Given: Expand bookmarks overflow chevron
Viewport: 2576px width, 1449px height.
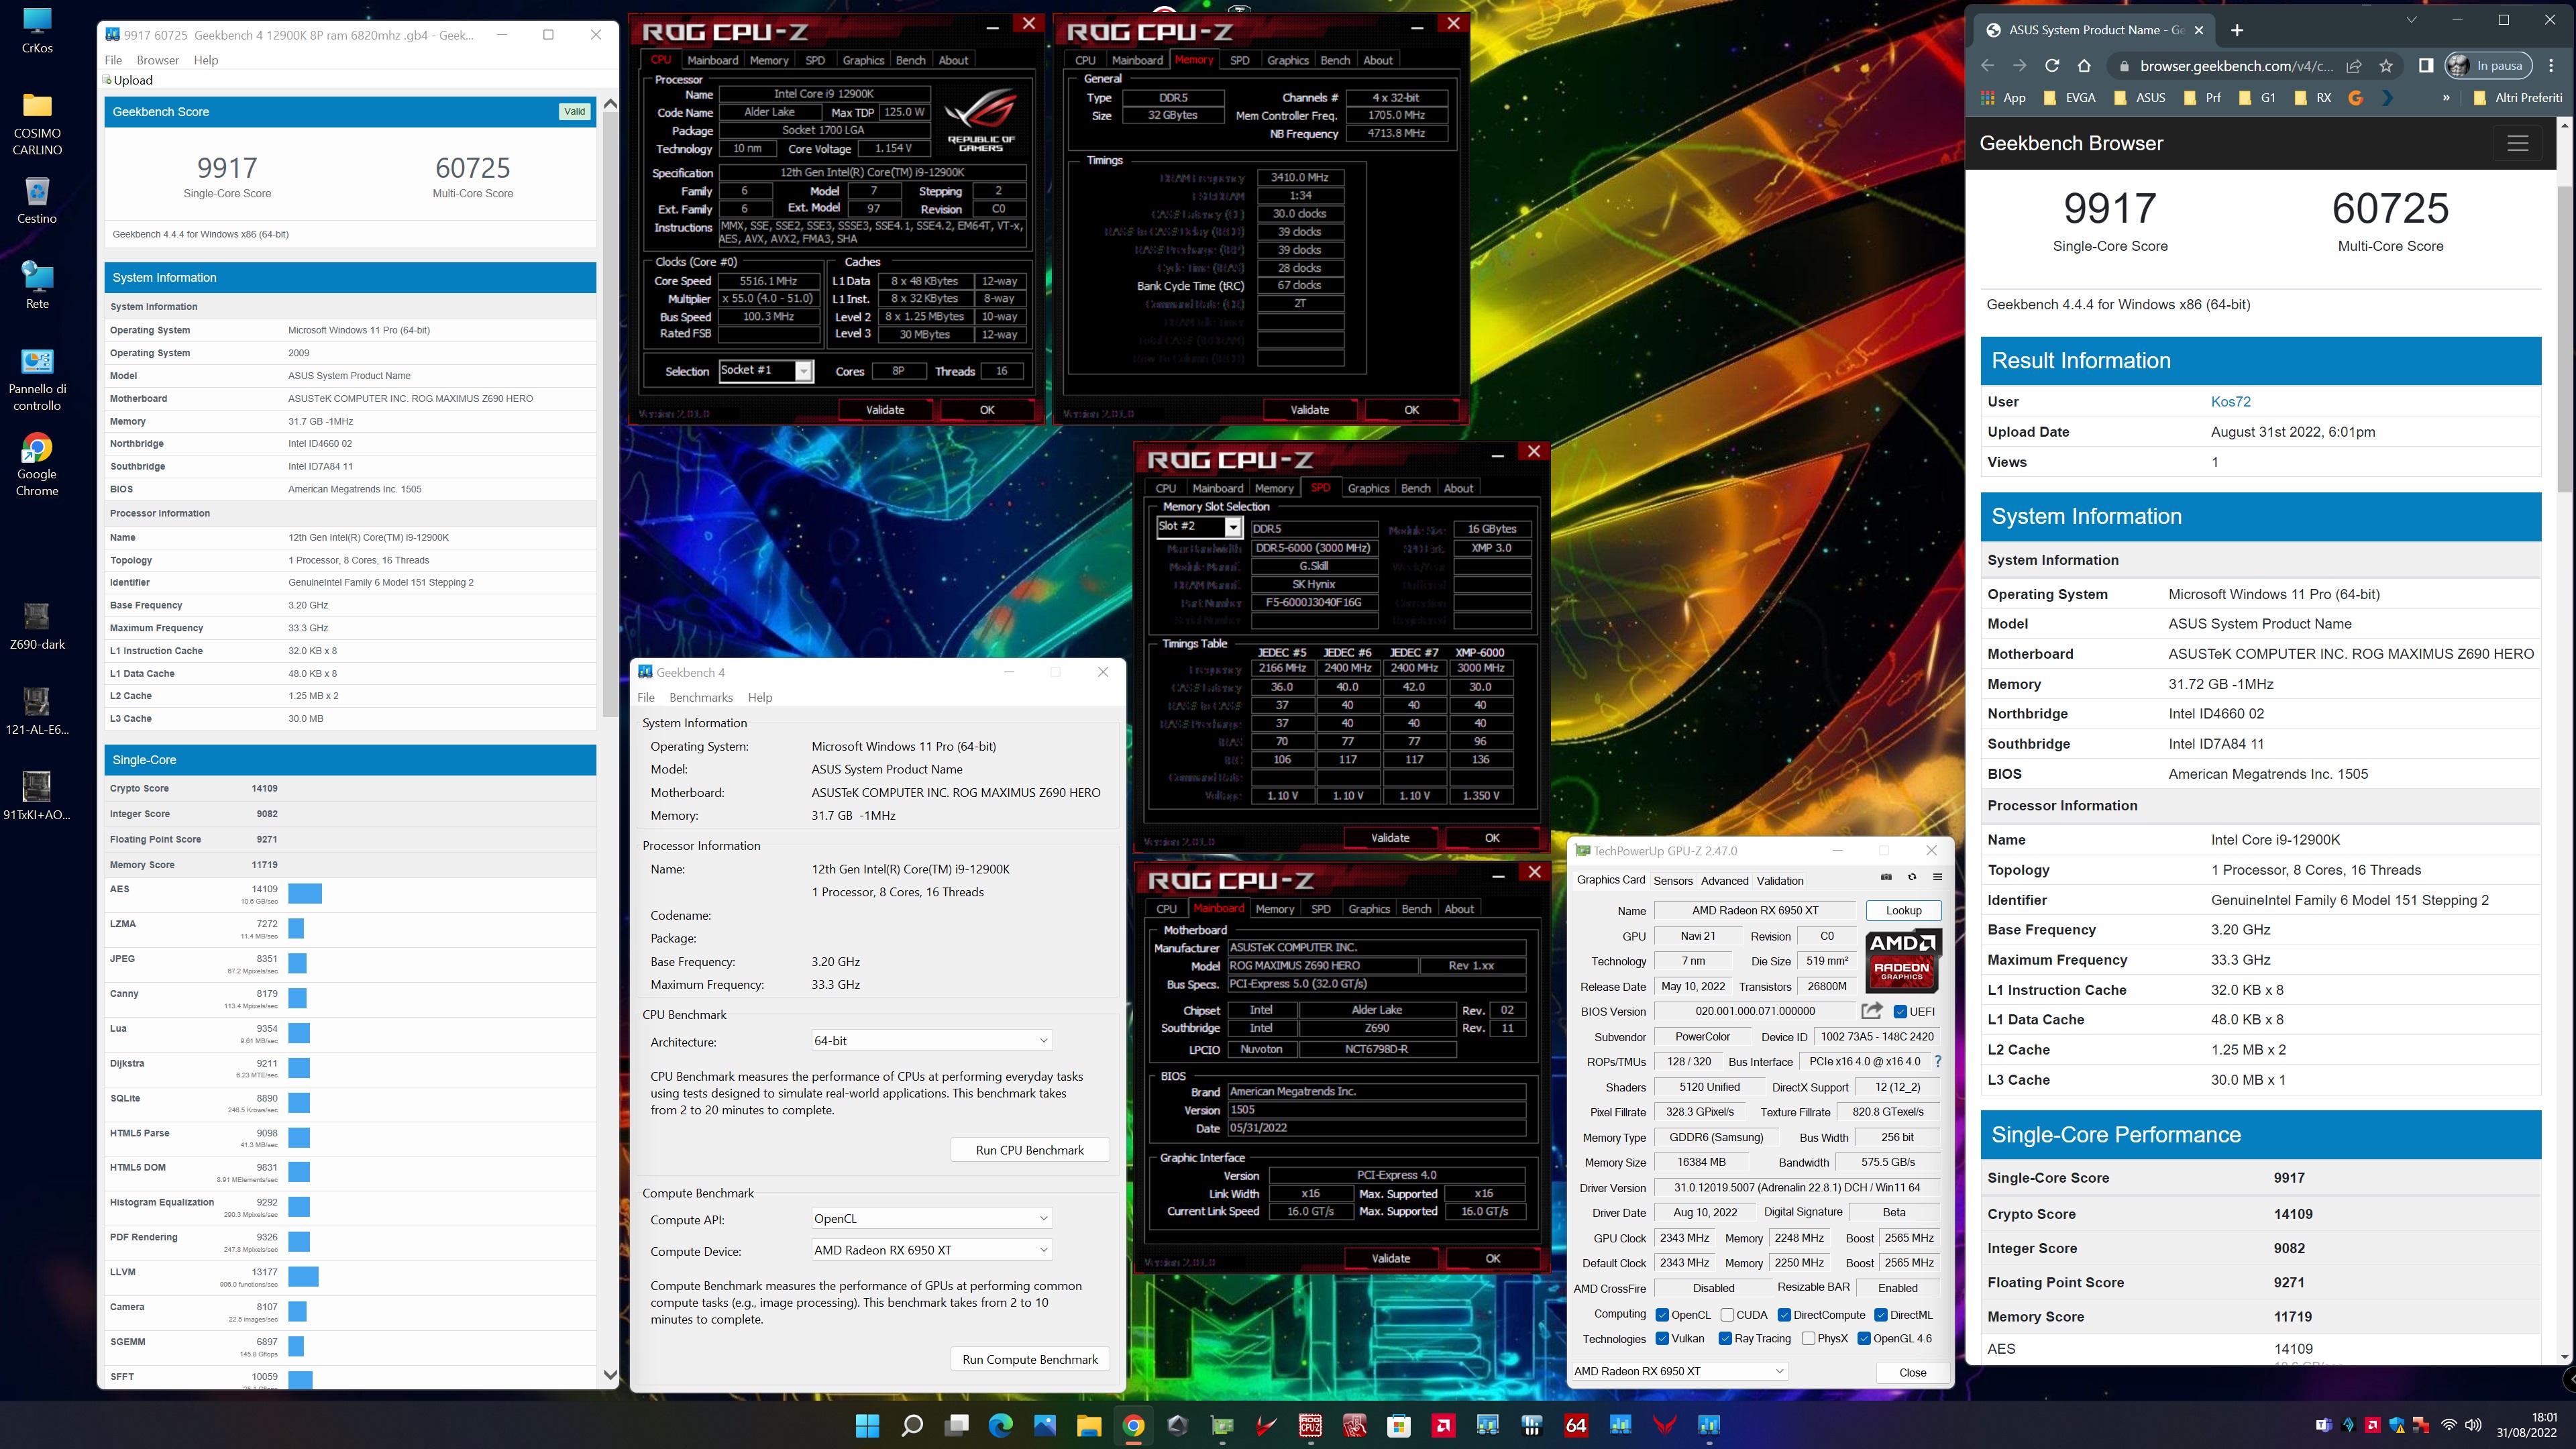Looking at the screenshot, I should pyautogui.click(x=2446, y=98).
